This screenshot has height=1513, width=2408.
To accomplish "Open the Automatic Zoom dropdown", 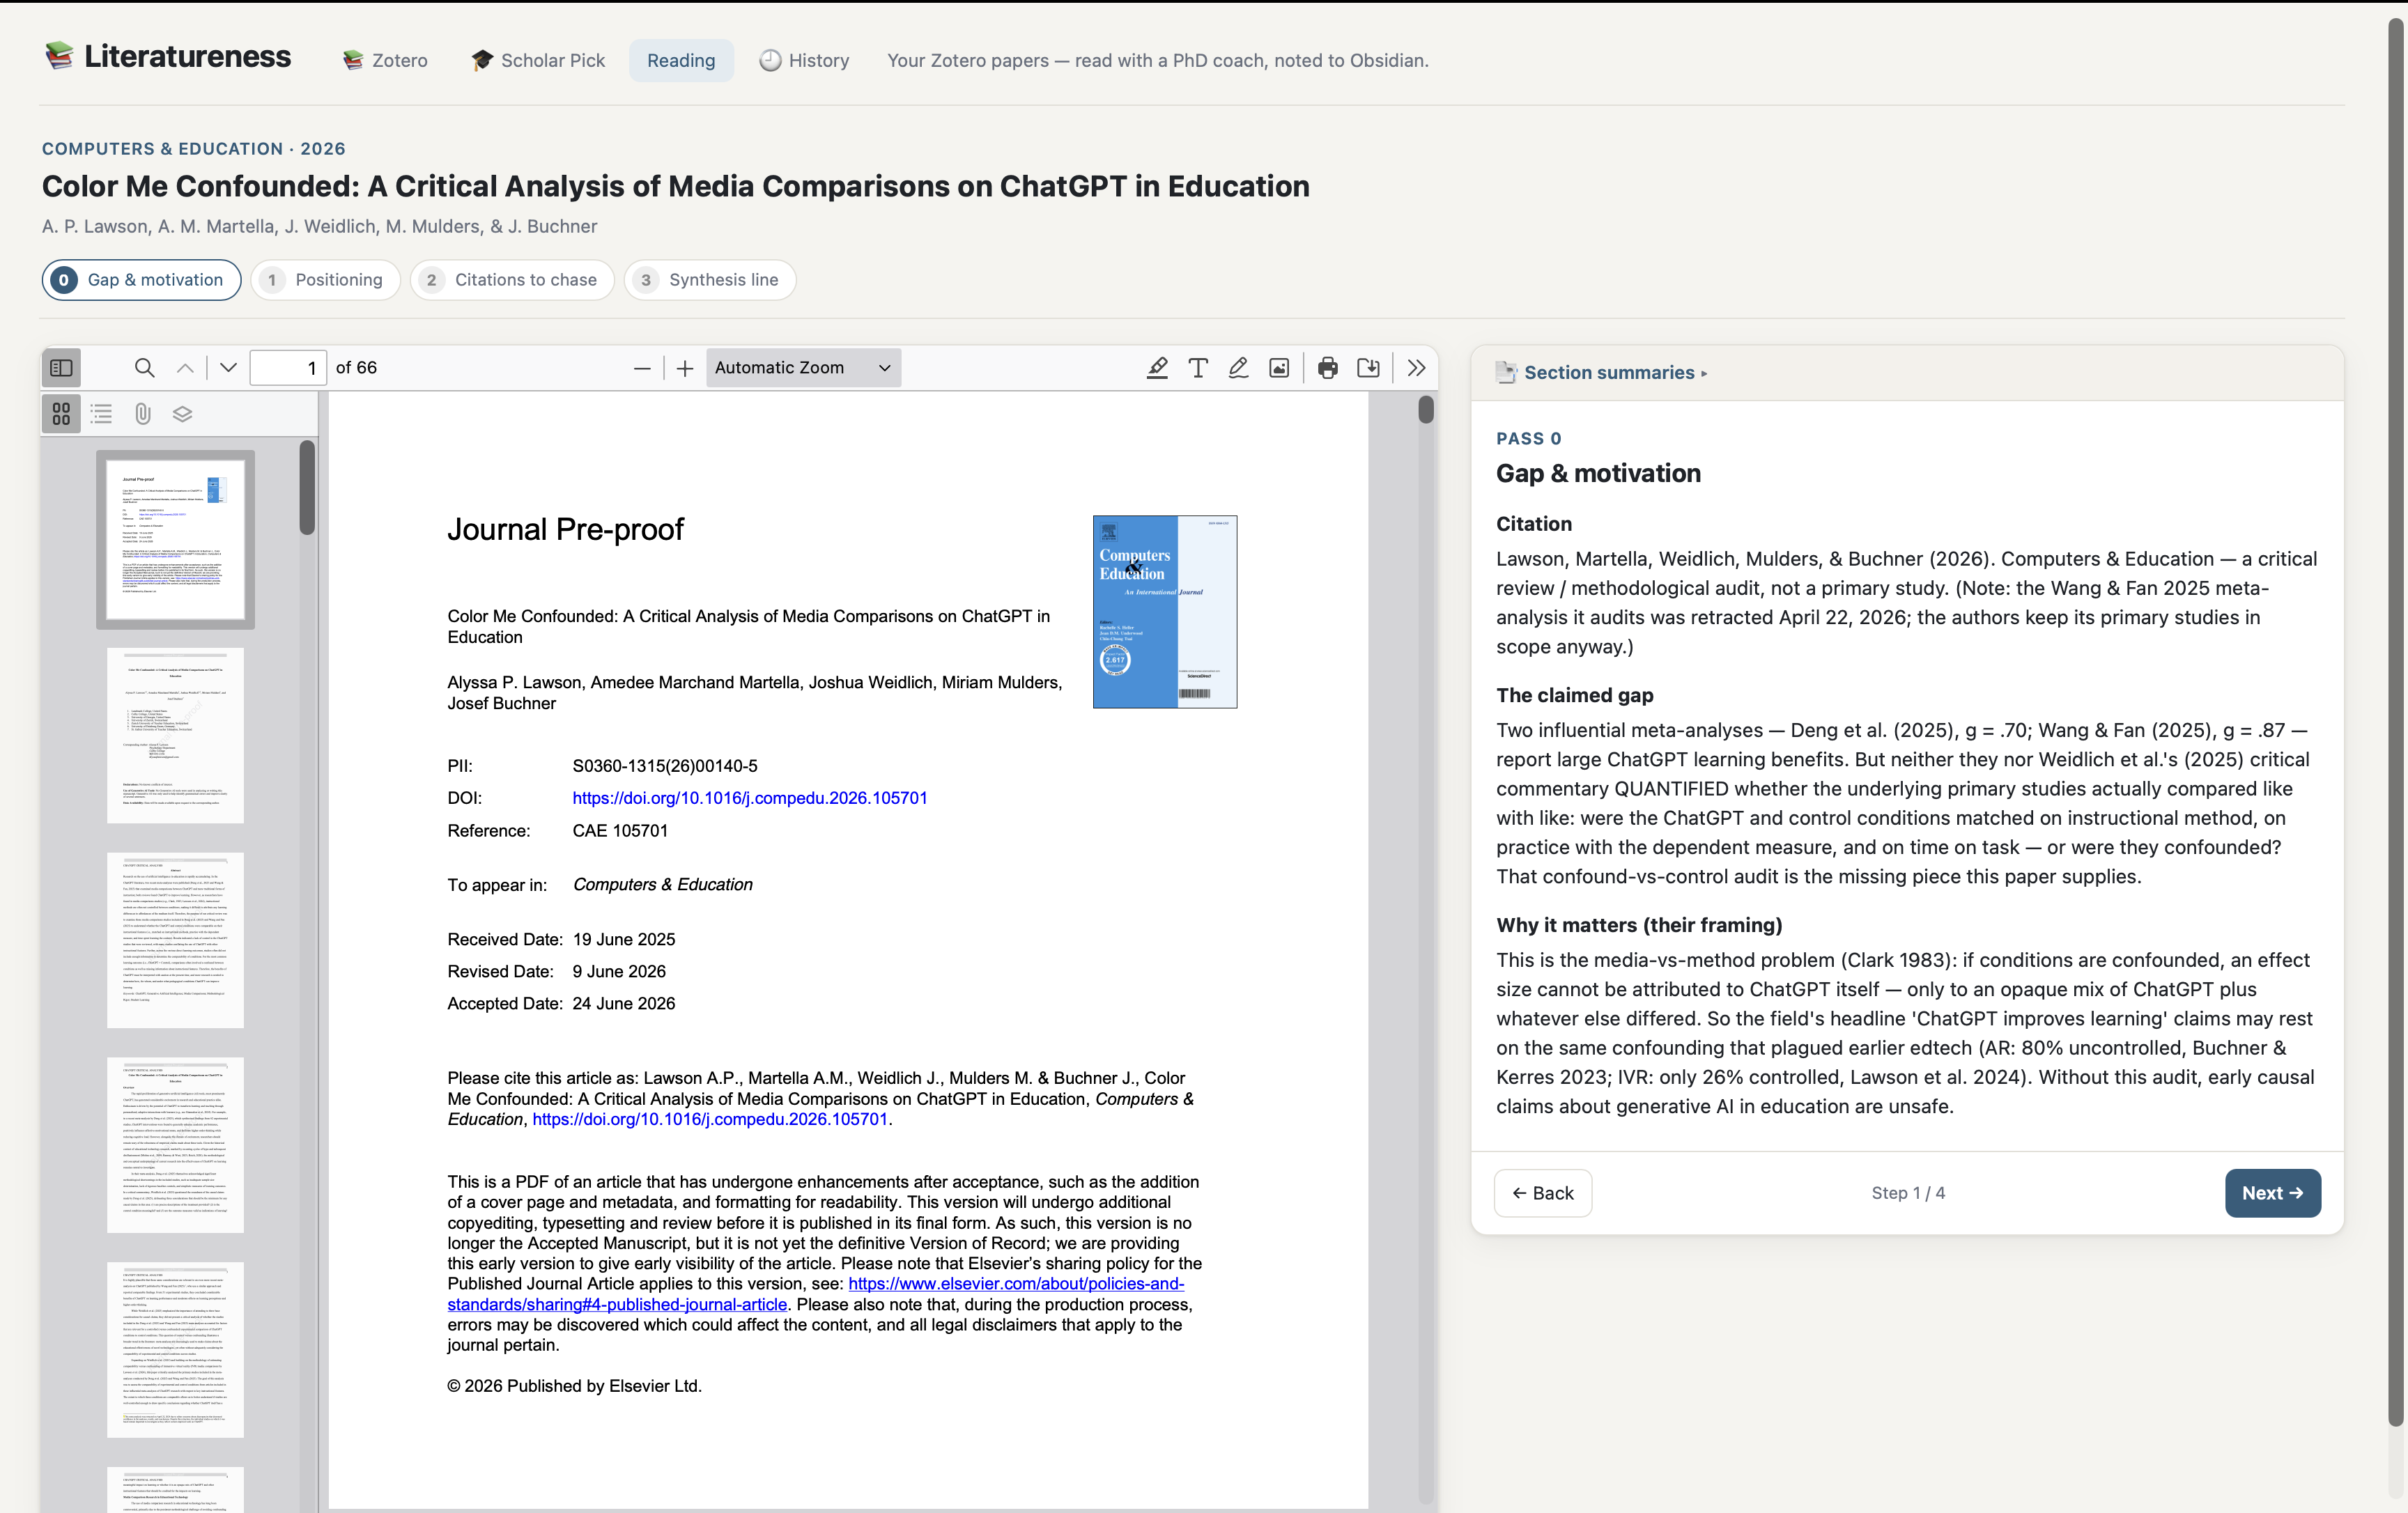I will point(803,368).
